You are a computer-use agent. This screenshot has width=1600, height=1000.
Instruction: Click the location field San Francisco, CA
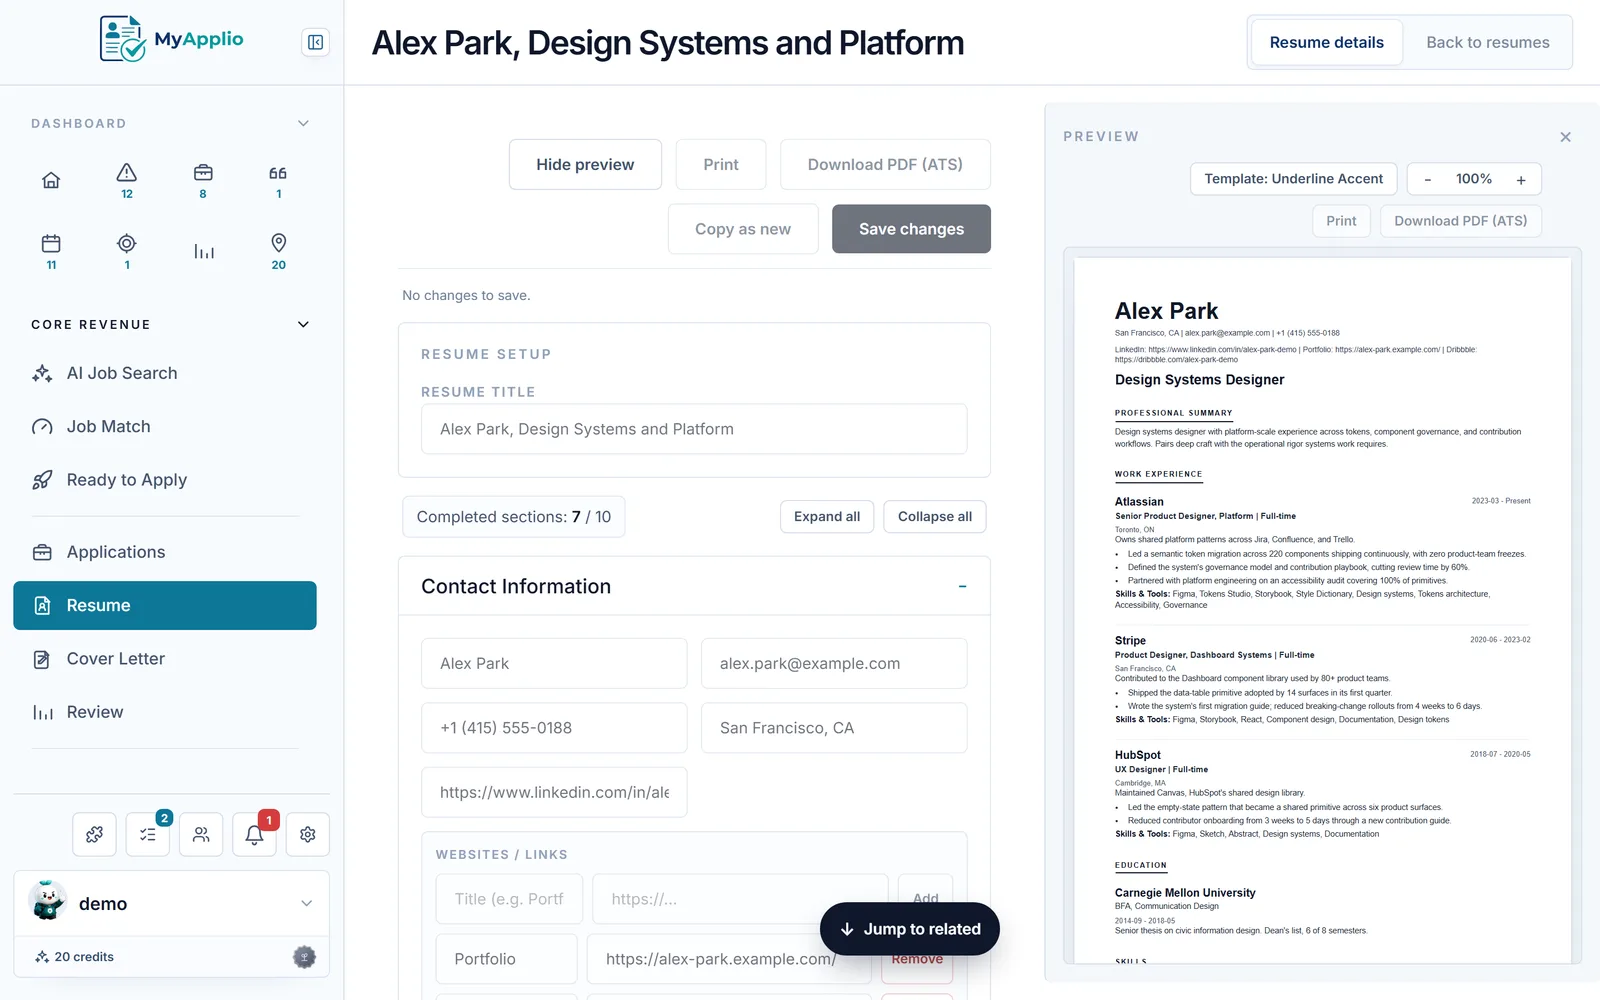[x=834, y=728]
